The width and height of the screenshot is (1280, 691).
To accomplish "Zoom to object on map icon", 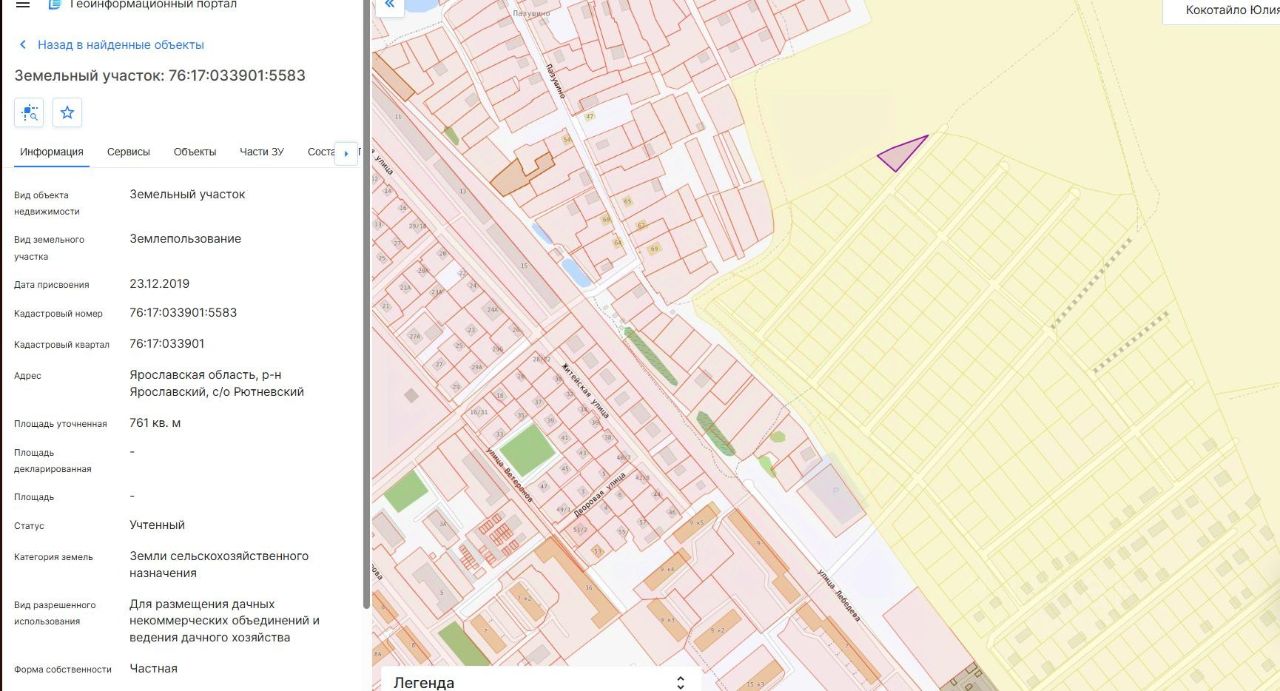I will pos(29,113).
